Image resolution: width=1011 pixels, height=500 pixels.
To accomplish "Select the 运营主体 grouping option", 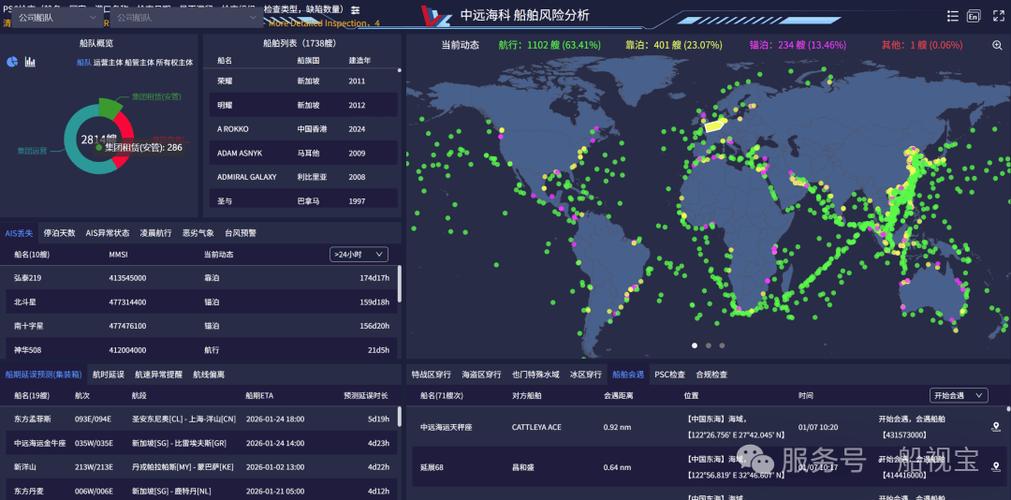I will (108, 63).
